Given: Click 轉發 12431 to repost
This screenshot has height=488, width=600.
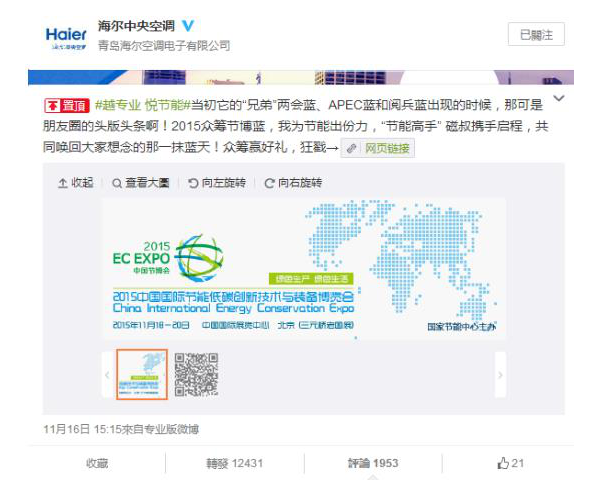Looking at the screenshot, I should tap(235, 463).
